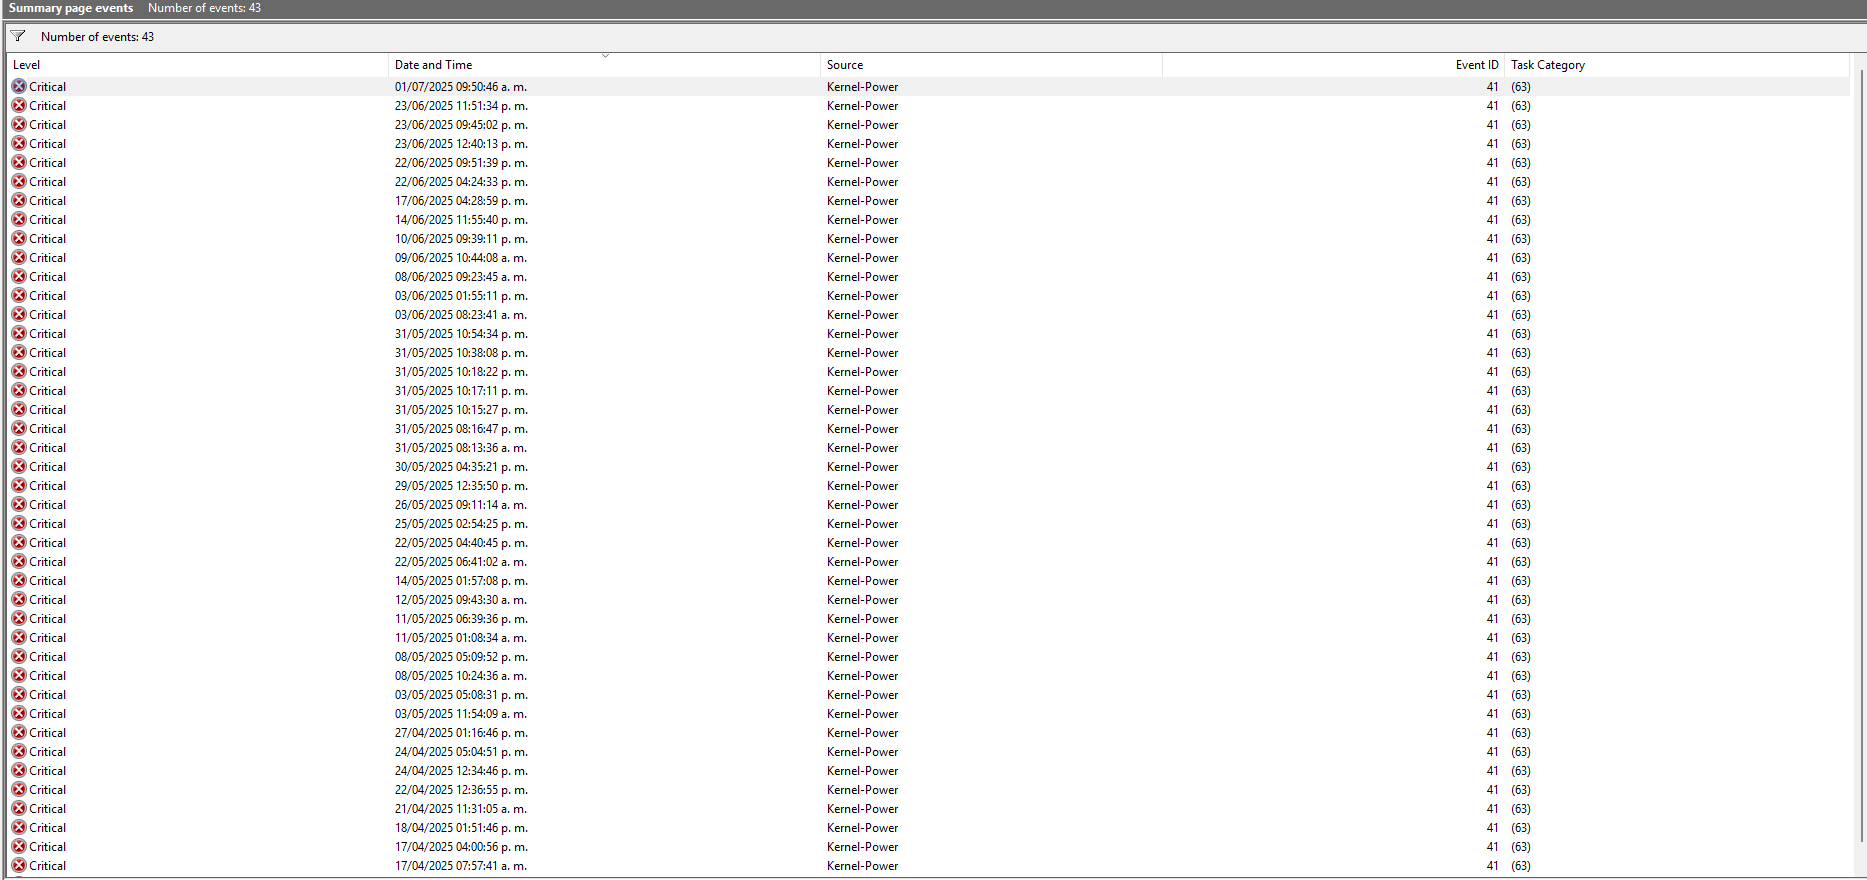1867x880 pixels.
Task: Click the Critical icon for 14/05/2025 01:57:08 p. m.
Action: [x=19, y=581]
